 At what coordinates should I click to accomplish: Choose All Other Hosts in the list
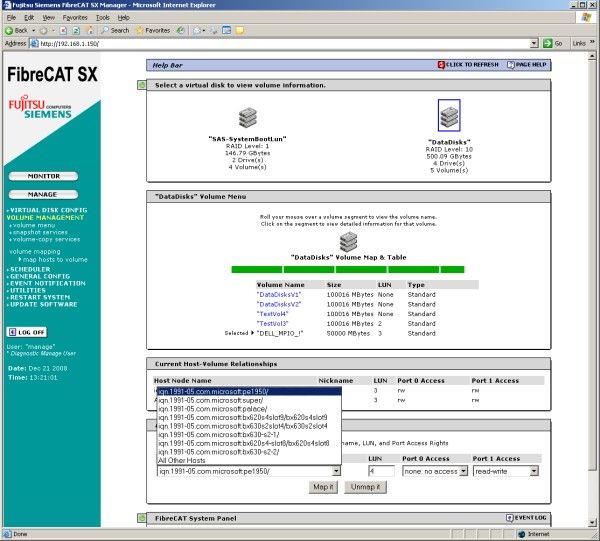(249, 460)
